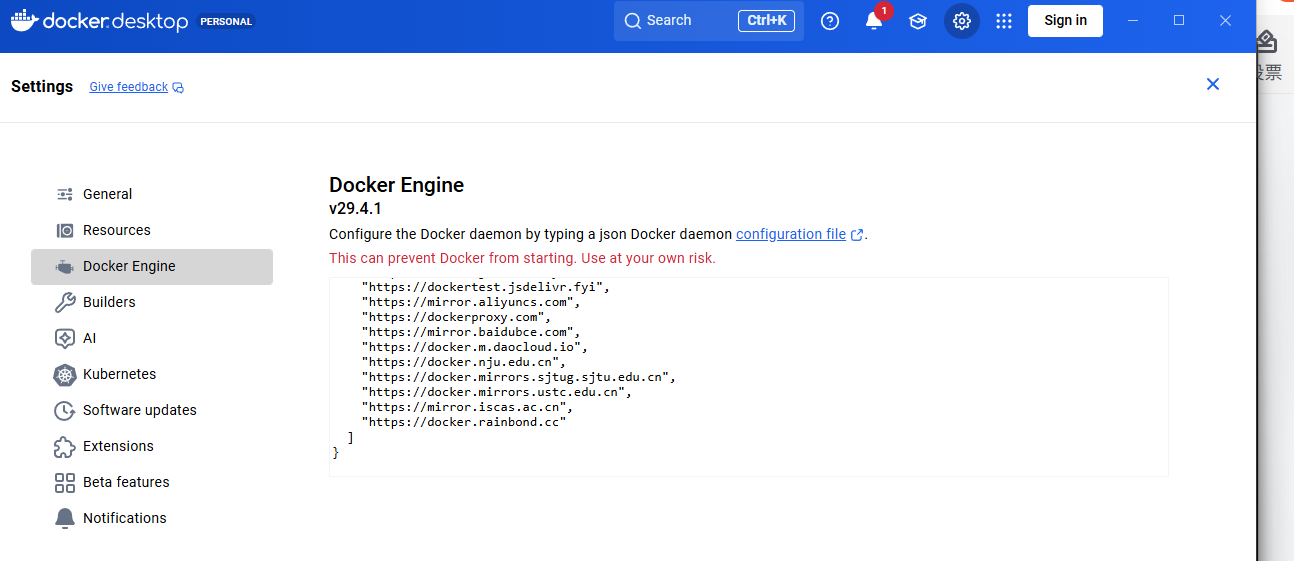Click the AI sparkle icon
Screen dimensions: 1294x561
[65, 338]
